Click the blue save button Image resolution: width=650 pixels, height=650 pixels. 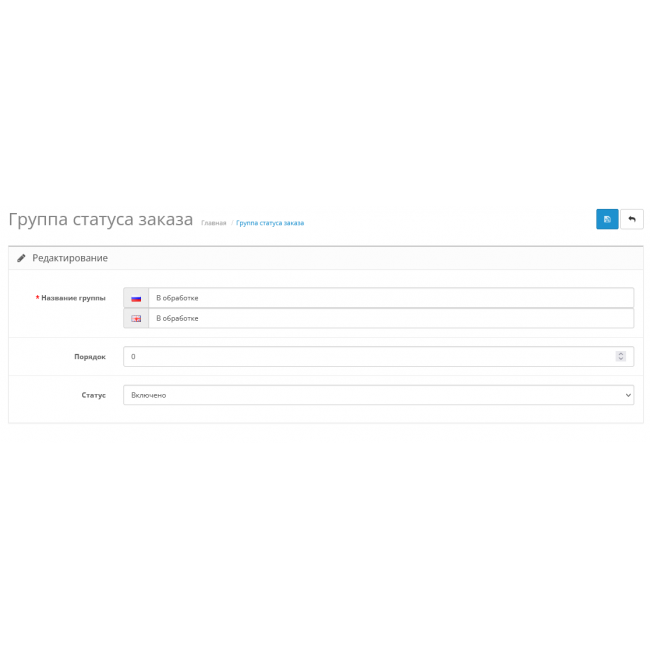[x=607, y=219]
